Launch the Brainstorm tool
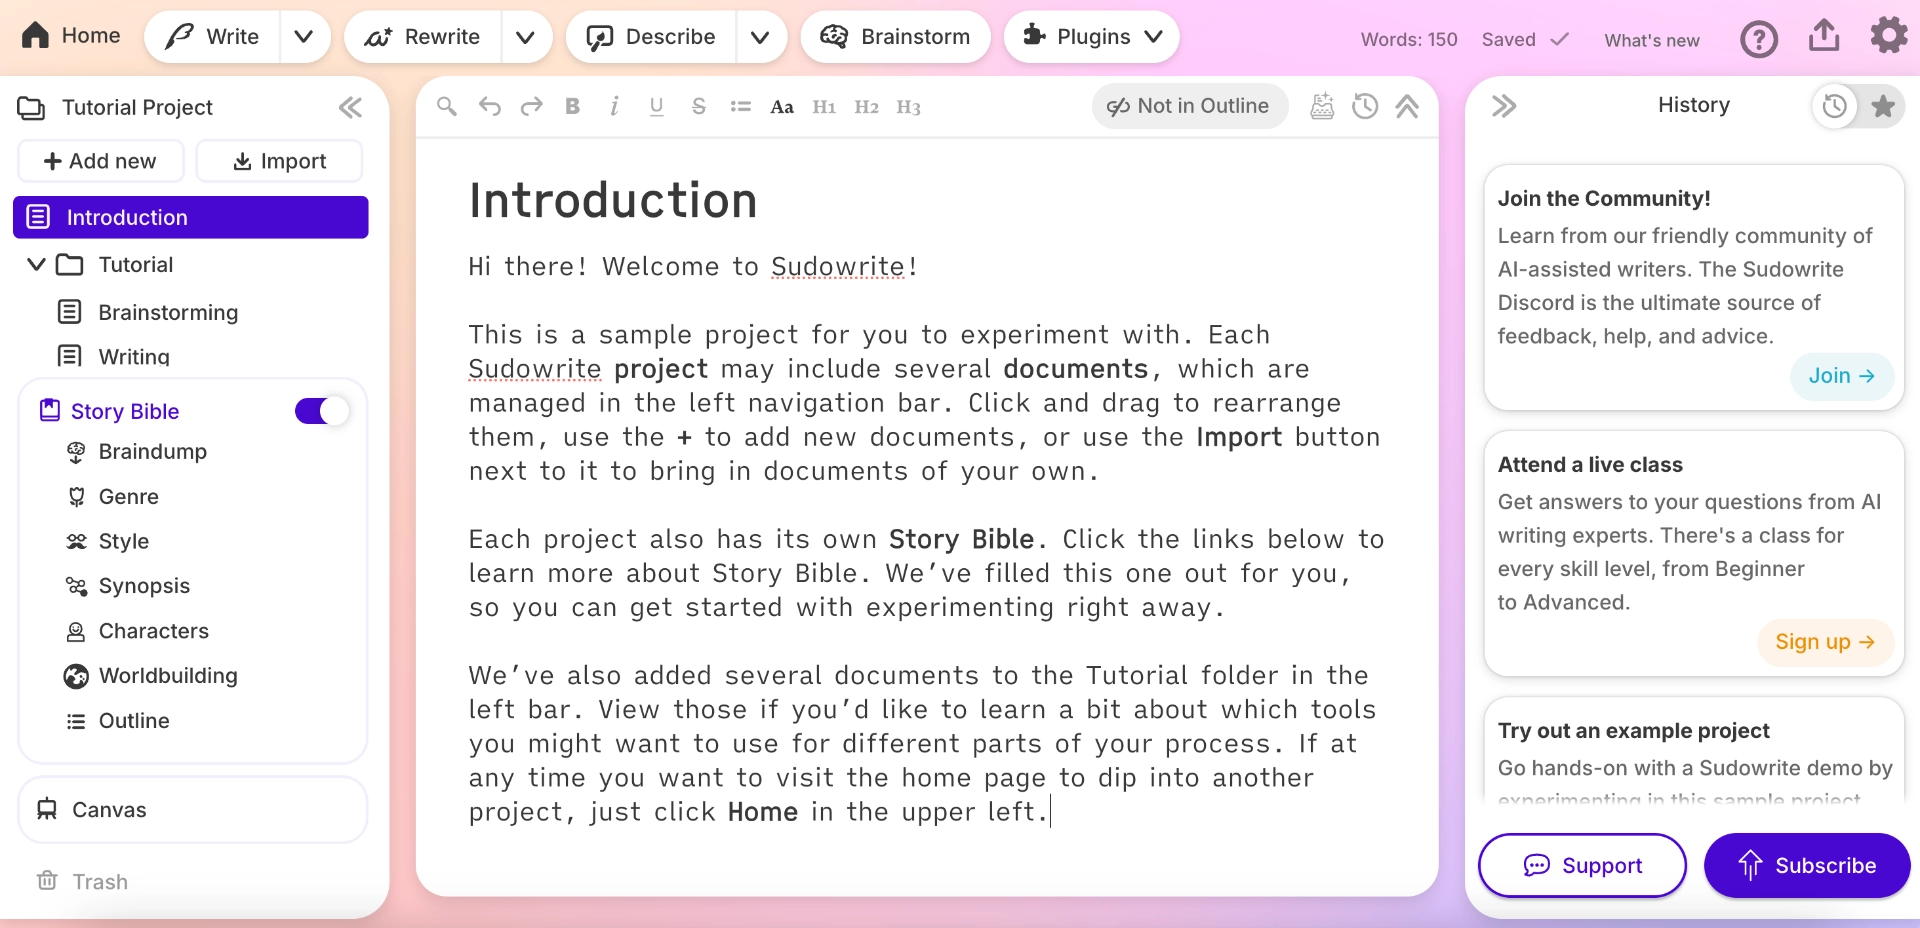The height and width of the screenshot is (928, 1920). [x=895, y=37]
